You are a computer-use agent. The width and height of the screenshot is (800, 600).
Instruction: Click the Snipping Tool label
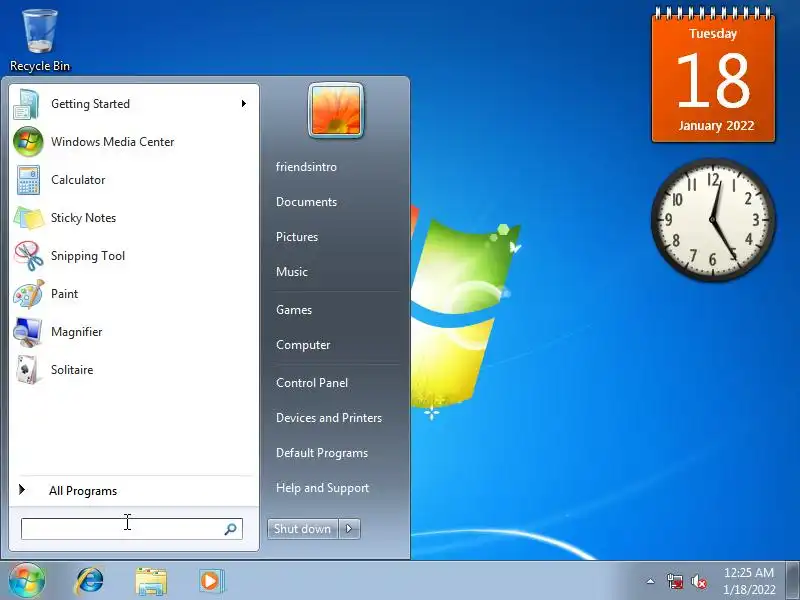click(88, 256)
